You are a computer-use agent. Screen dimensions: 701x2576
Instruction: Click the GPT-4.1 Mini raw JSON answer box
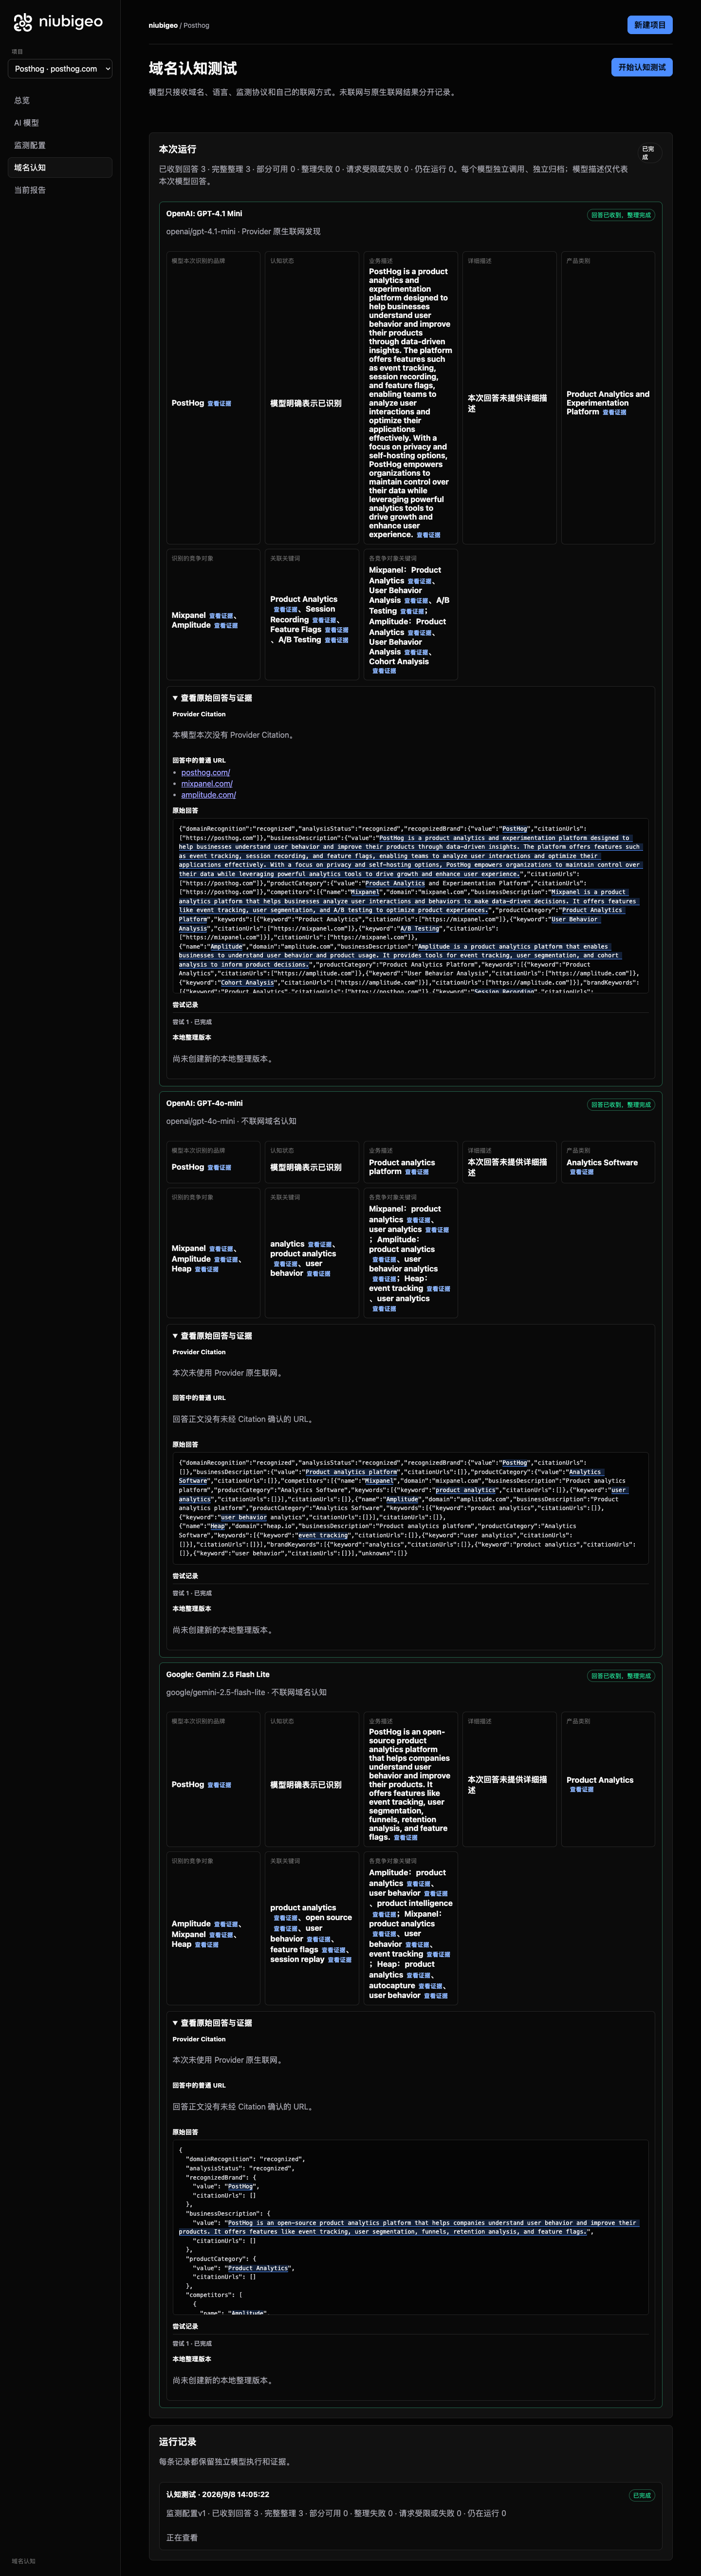coord(410,906)
